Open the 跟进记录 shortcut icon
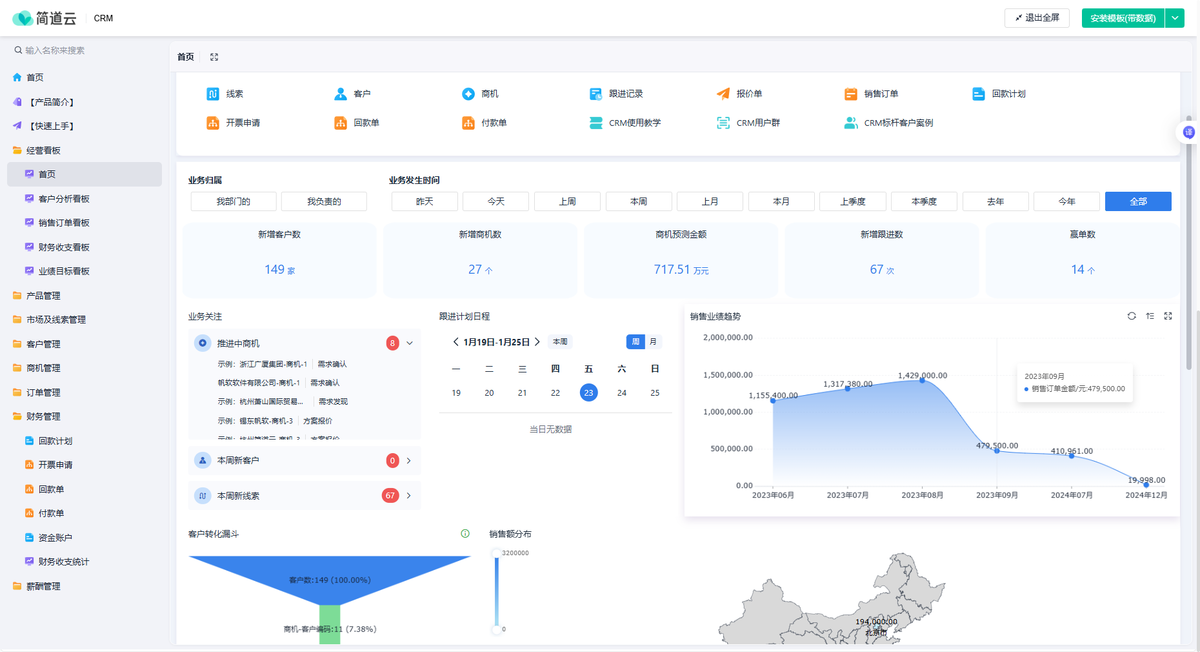This screenshot has height=652, width=1200. 596,94
